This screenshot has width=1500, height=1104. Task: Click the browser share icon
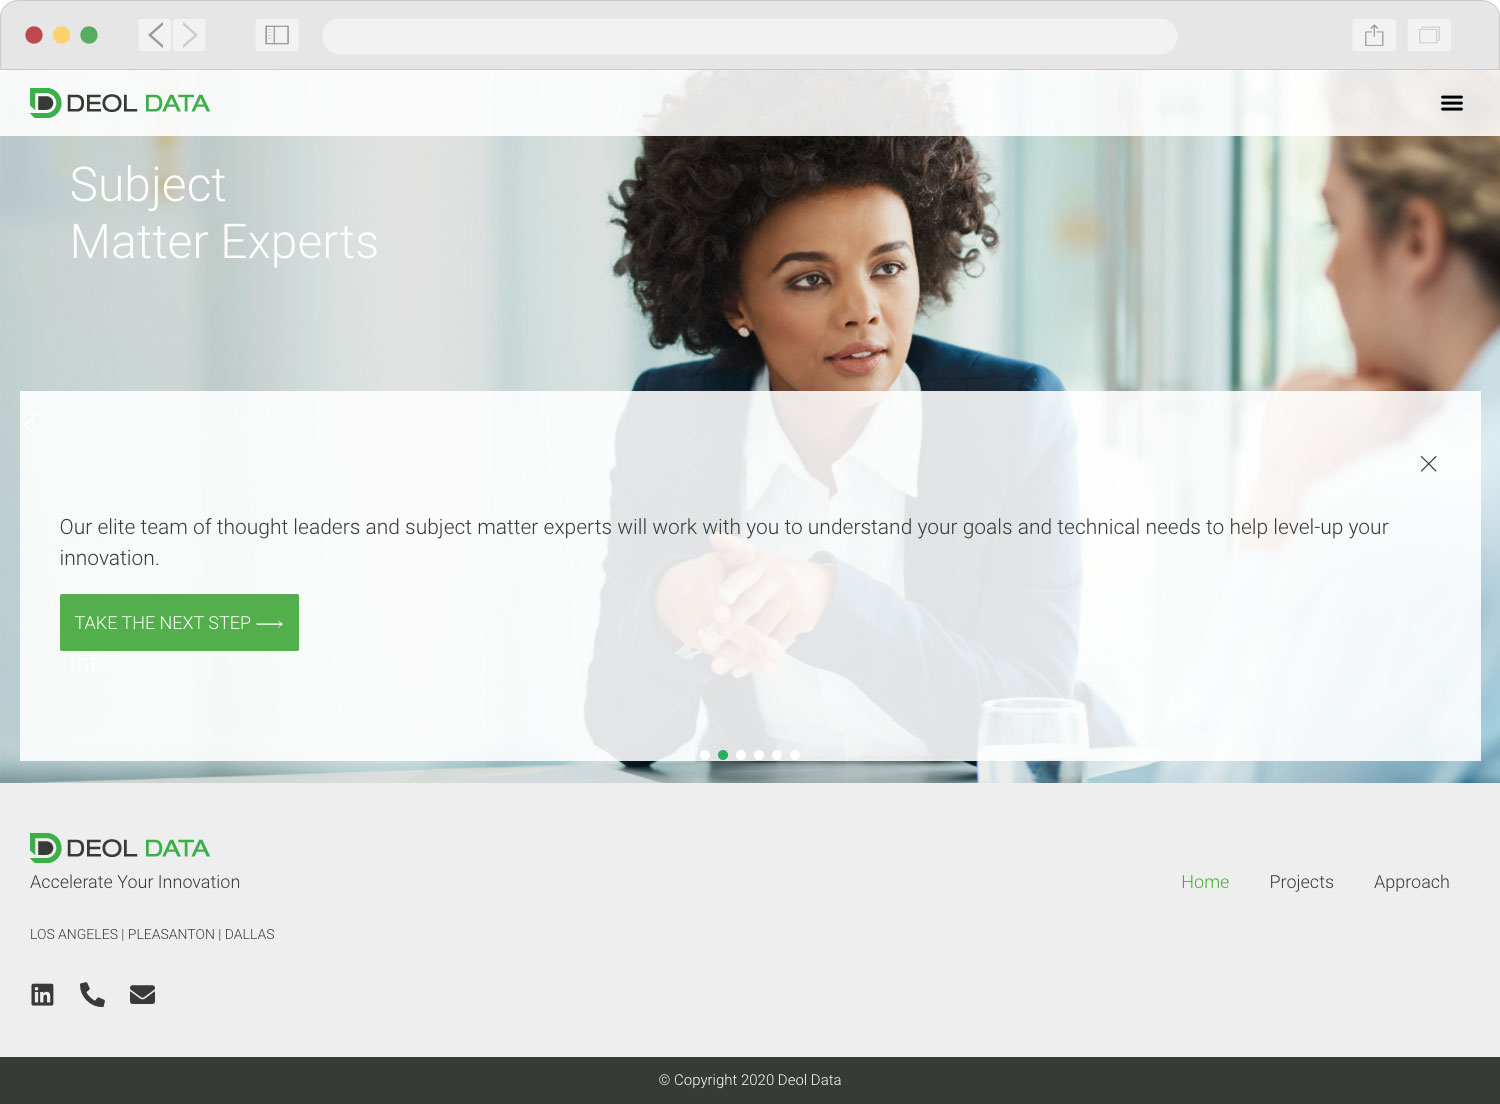point(1374,35)
